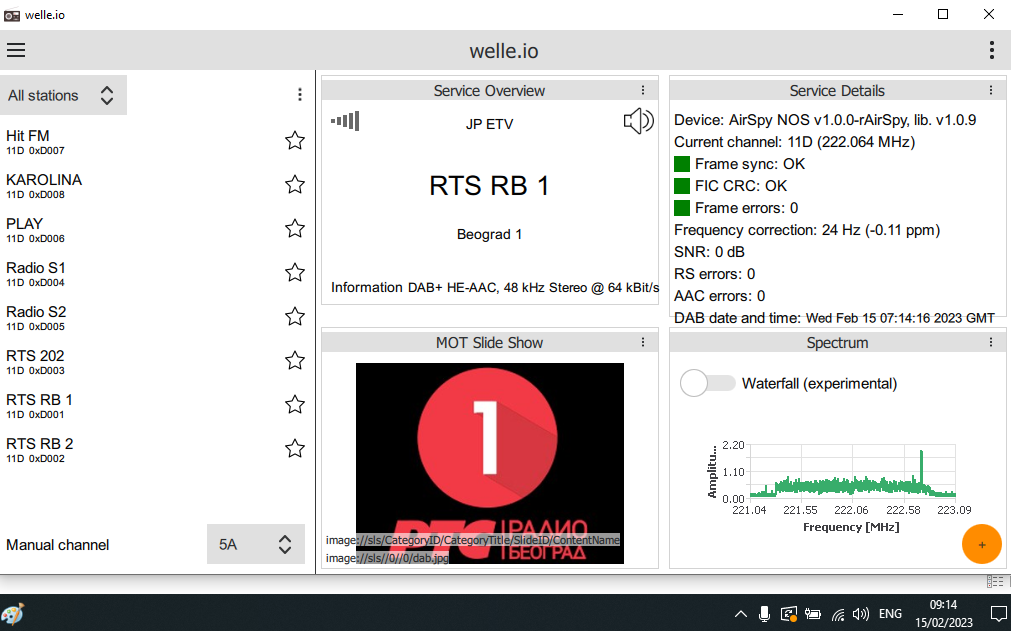Favorite the Radio S1 station star
The height and width of the screenshot is (631, 1011).
click(x=295, y=273)
